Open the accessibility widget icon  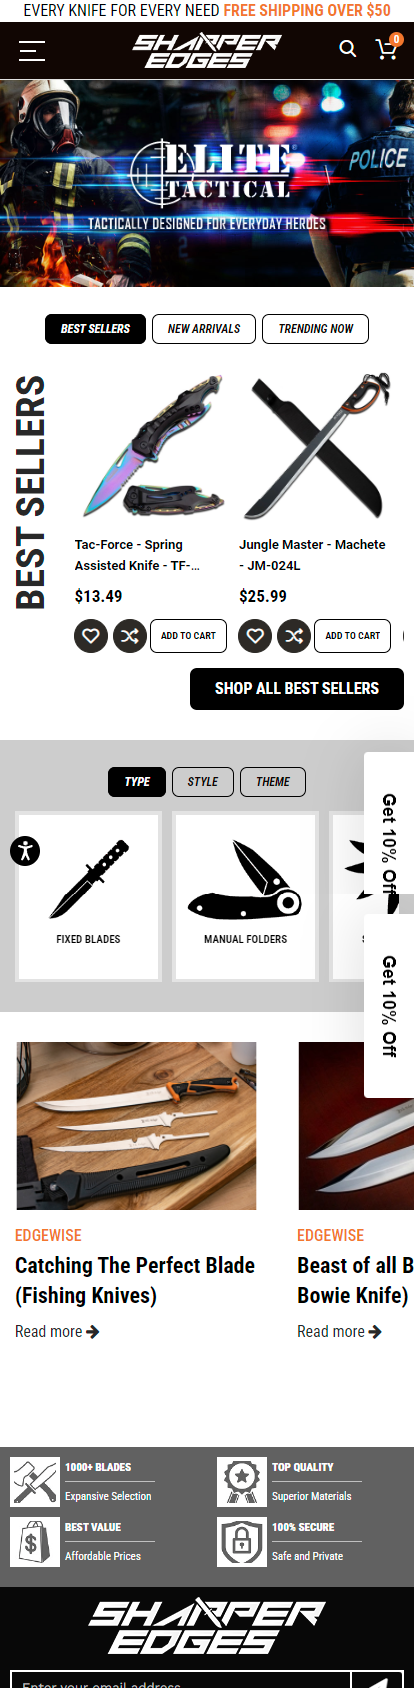point(25,851)
